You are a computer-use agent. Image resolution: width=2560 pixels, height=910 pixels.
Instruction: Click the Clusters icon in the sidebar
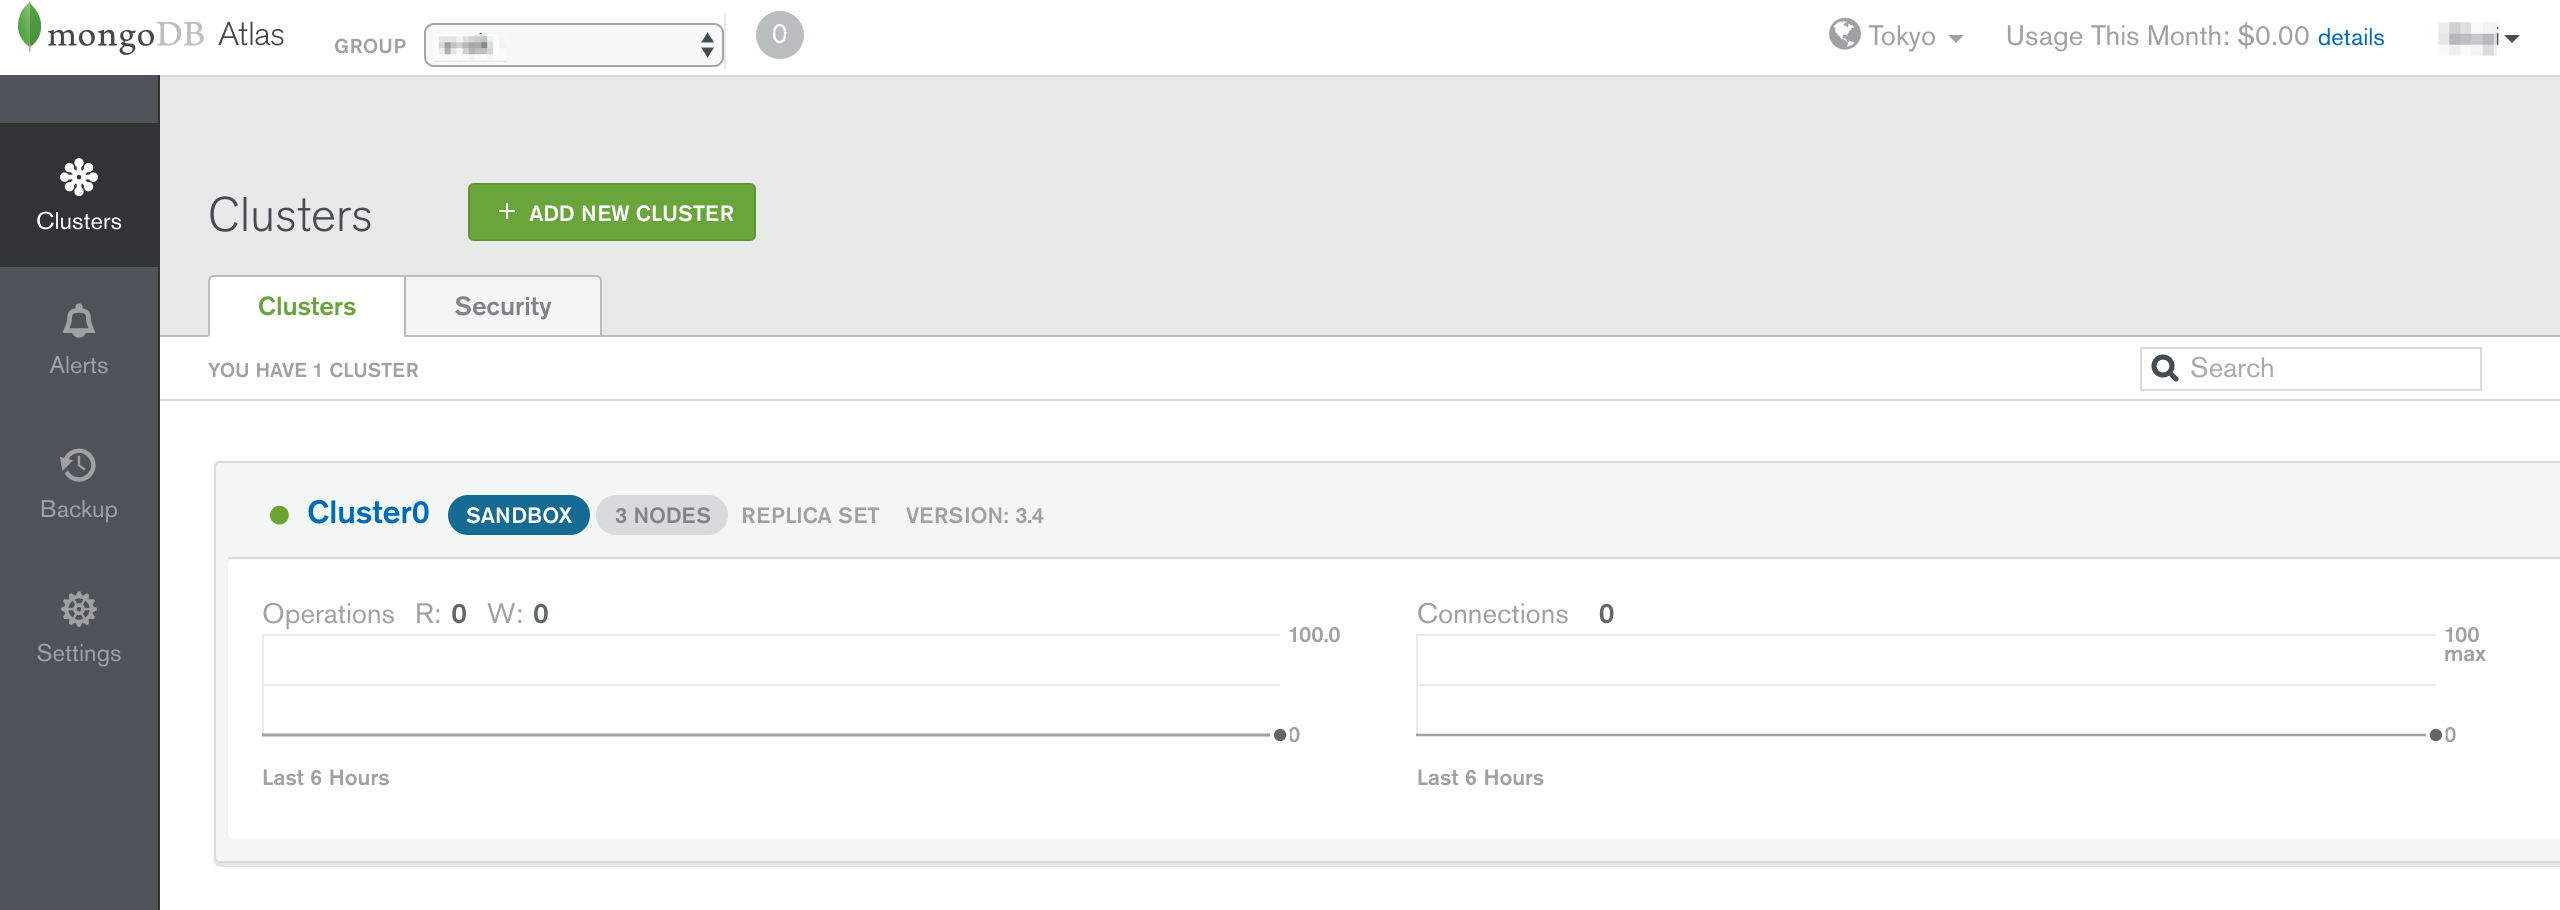click(78, 179)
